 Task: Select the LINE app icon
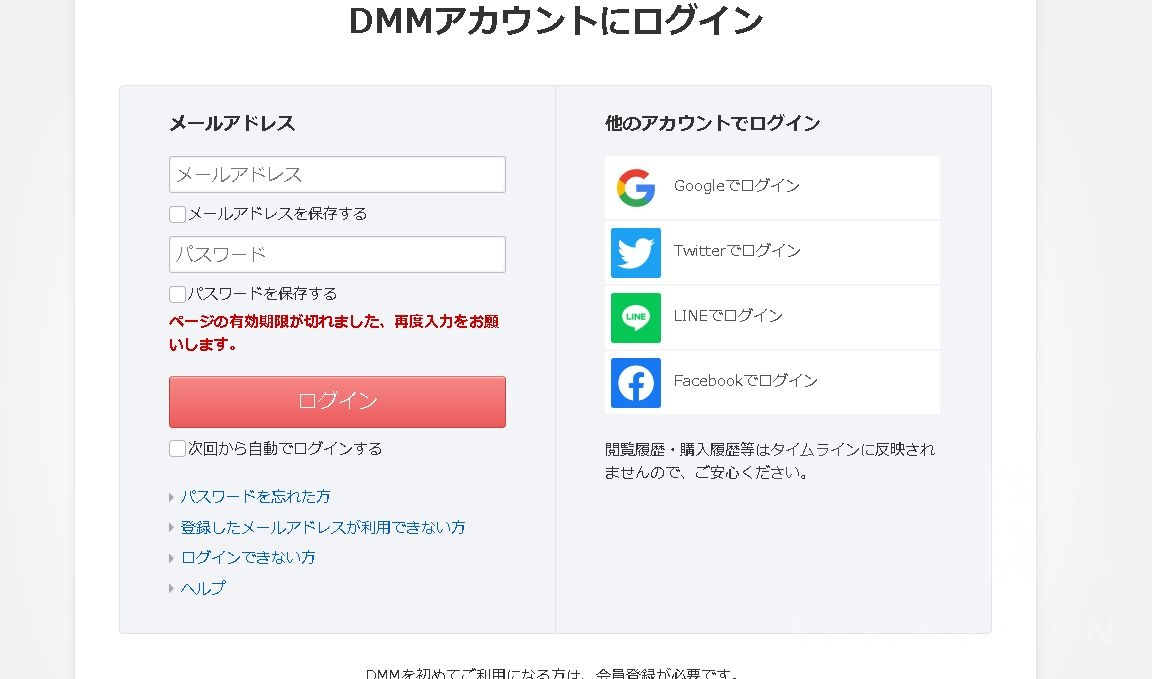coord(636,318)
